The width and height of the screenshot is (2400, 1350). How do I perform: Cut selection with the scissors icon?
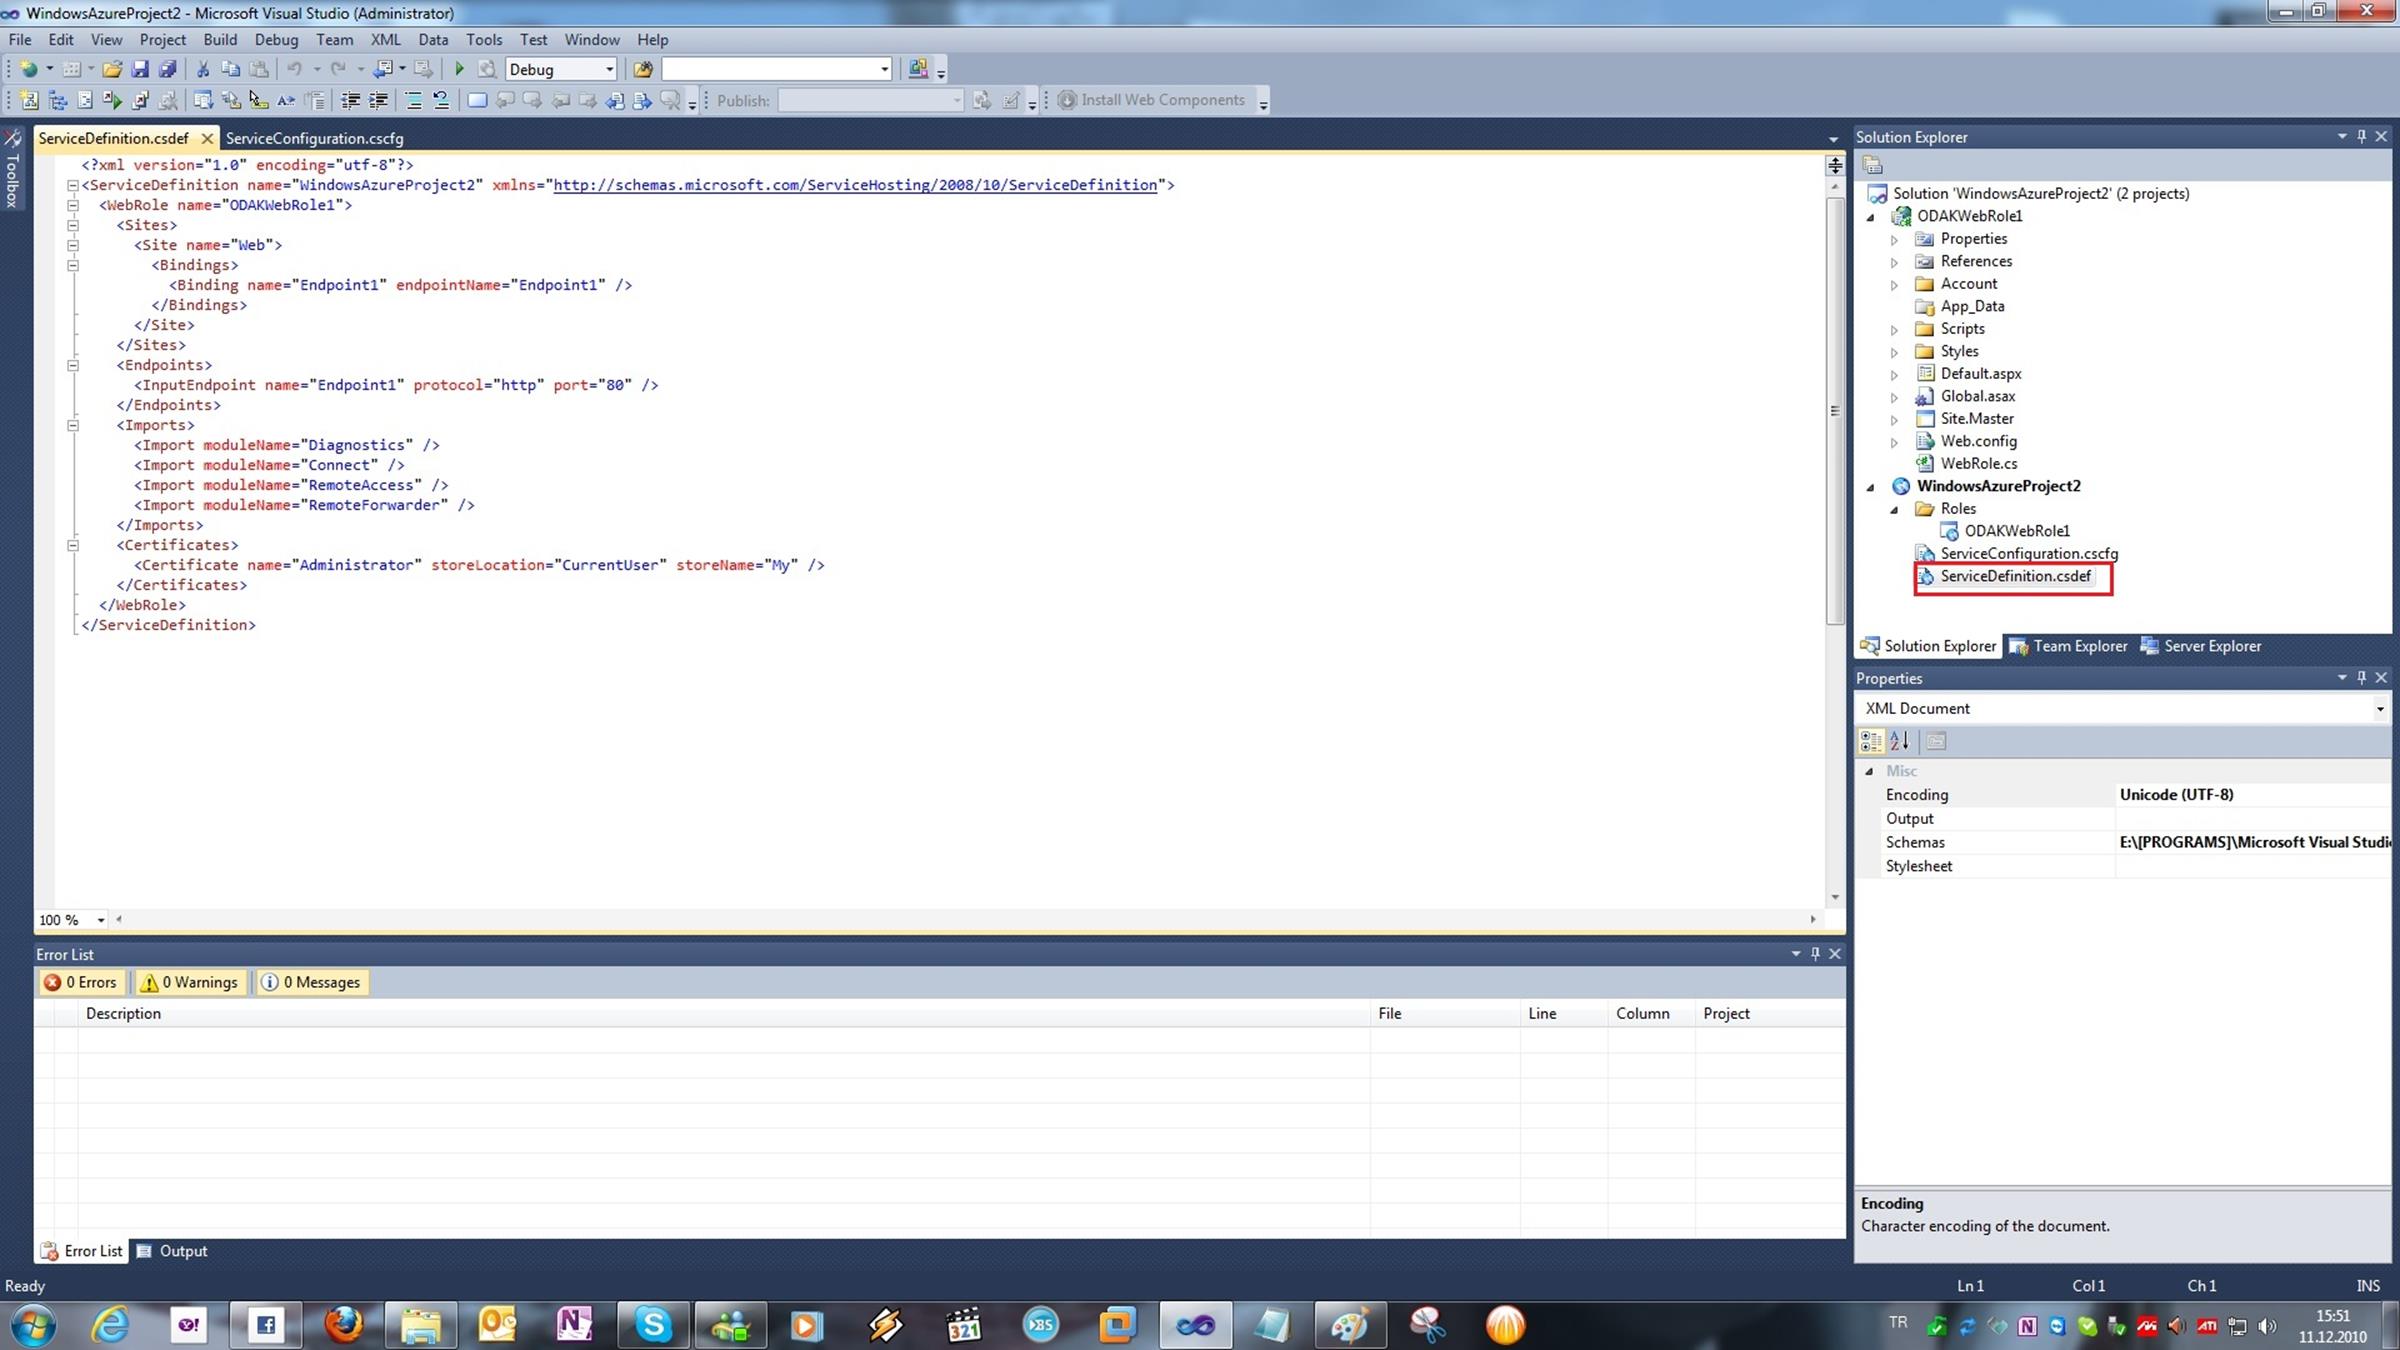pos(203,69)
